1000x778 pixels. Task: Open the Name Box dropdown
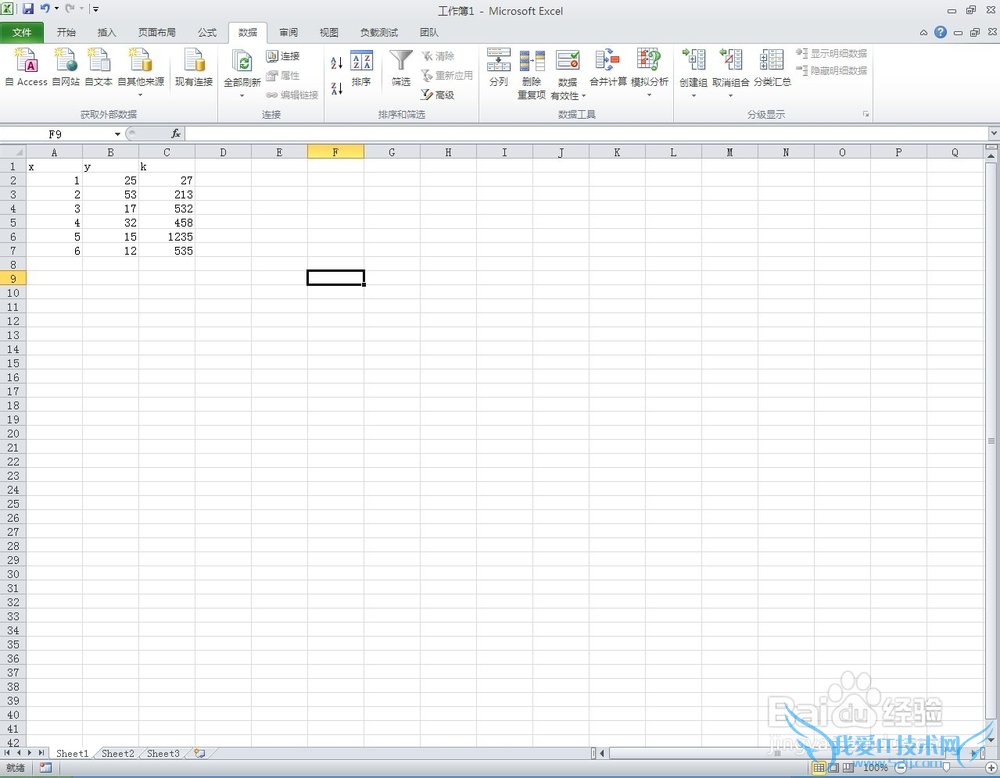pyautogui.click(x=117, y=134)
